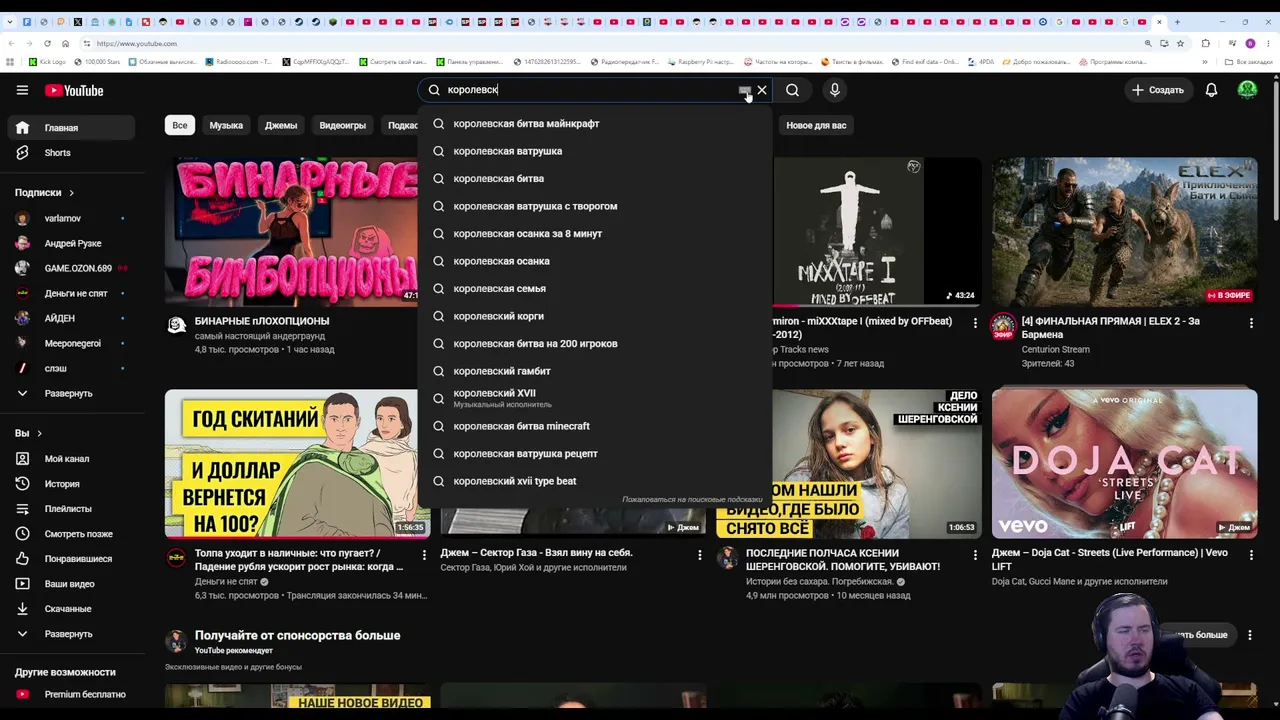Open a new browser tab

click(x=1177, y=21)
